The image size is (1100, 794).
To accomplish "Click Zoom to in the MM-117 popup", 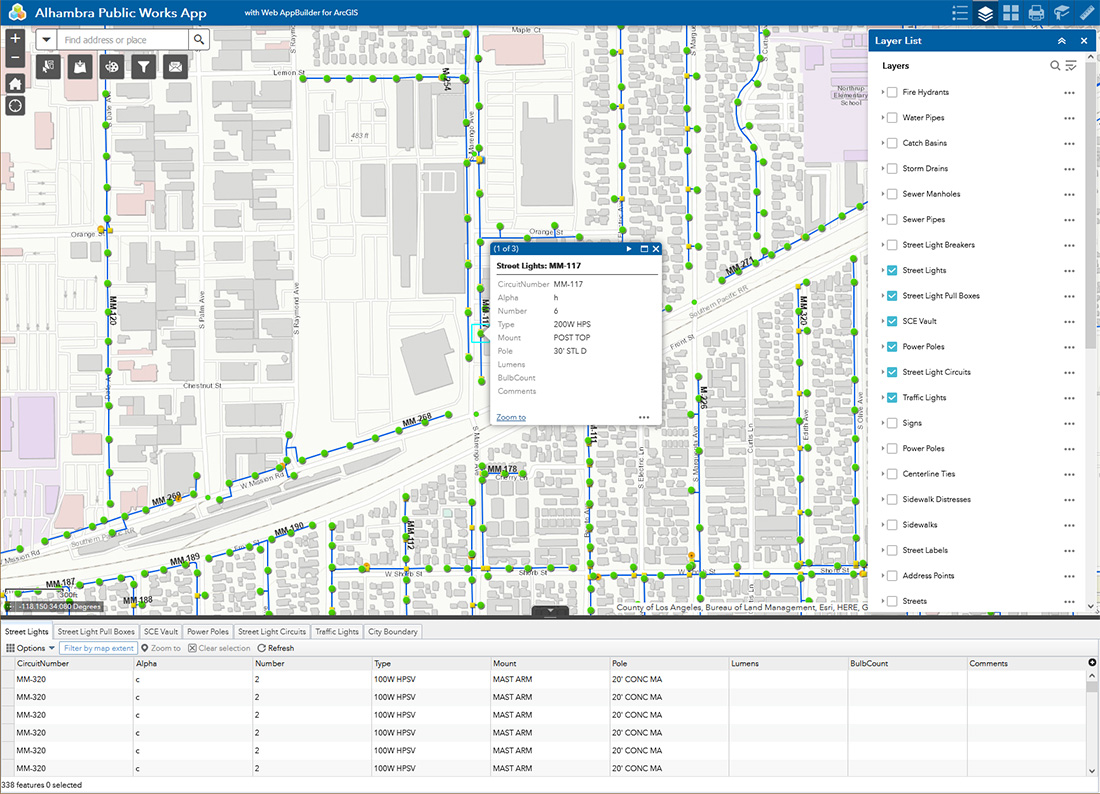I will (x=510, y=417).
